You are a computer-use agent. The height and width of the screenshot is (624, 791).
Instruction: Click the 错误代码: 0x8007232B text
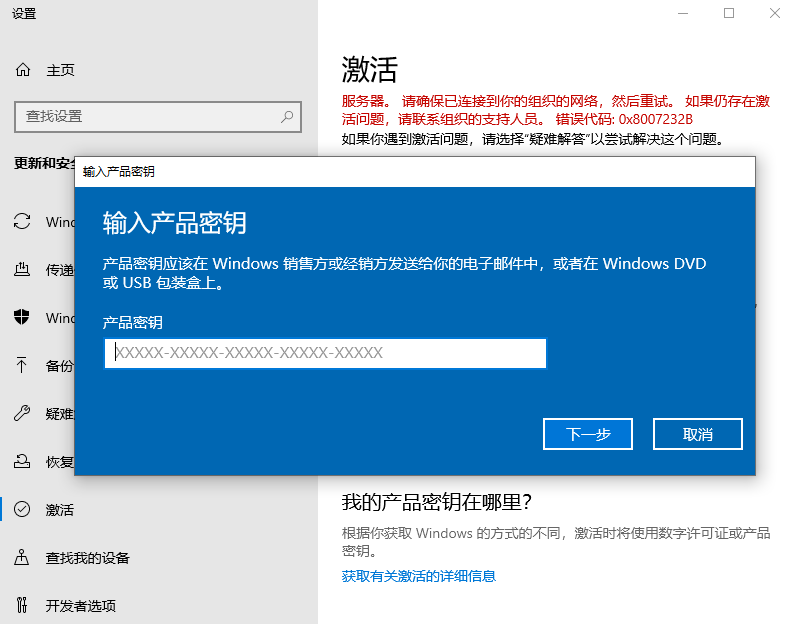(x=624, y=120)
